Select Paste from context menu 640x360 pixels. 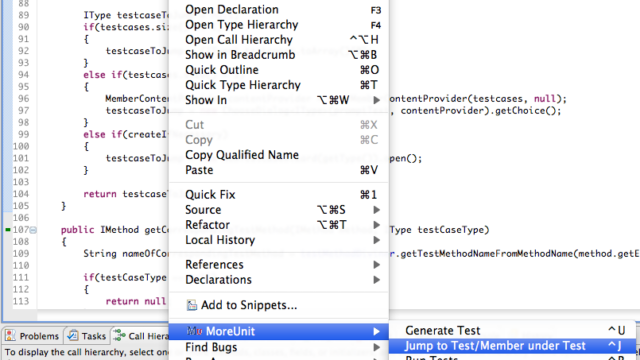(x=279, y=170)
